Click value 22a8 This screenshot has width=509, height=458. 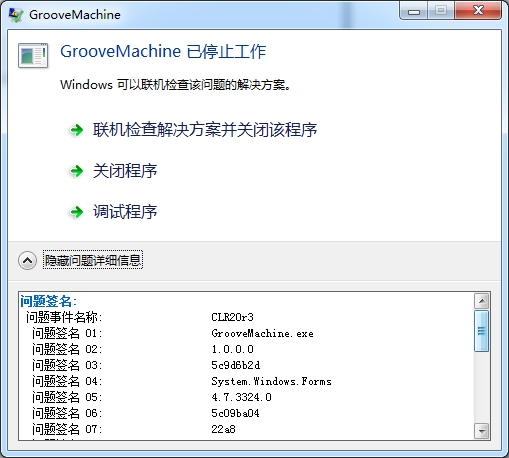[x=223, y=429]
